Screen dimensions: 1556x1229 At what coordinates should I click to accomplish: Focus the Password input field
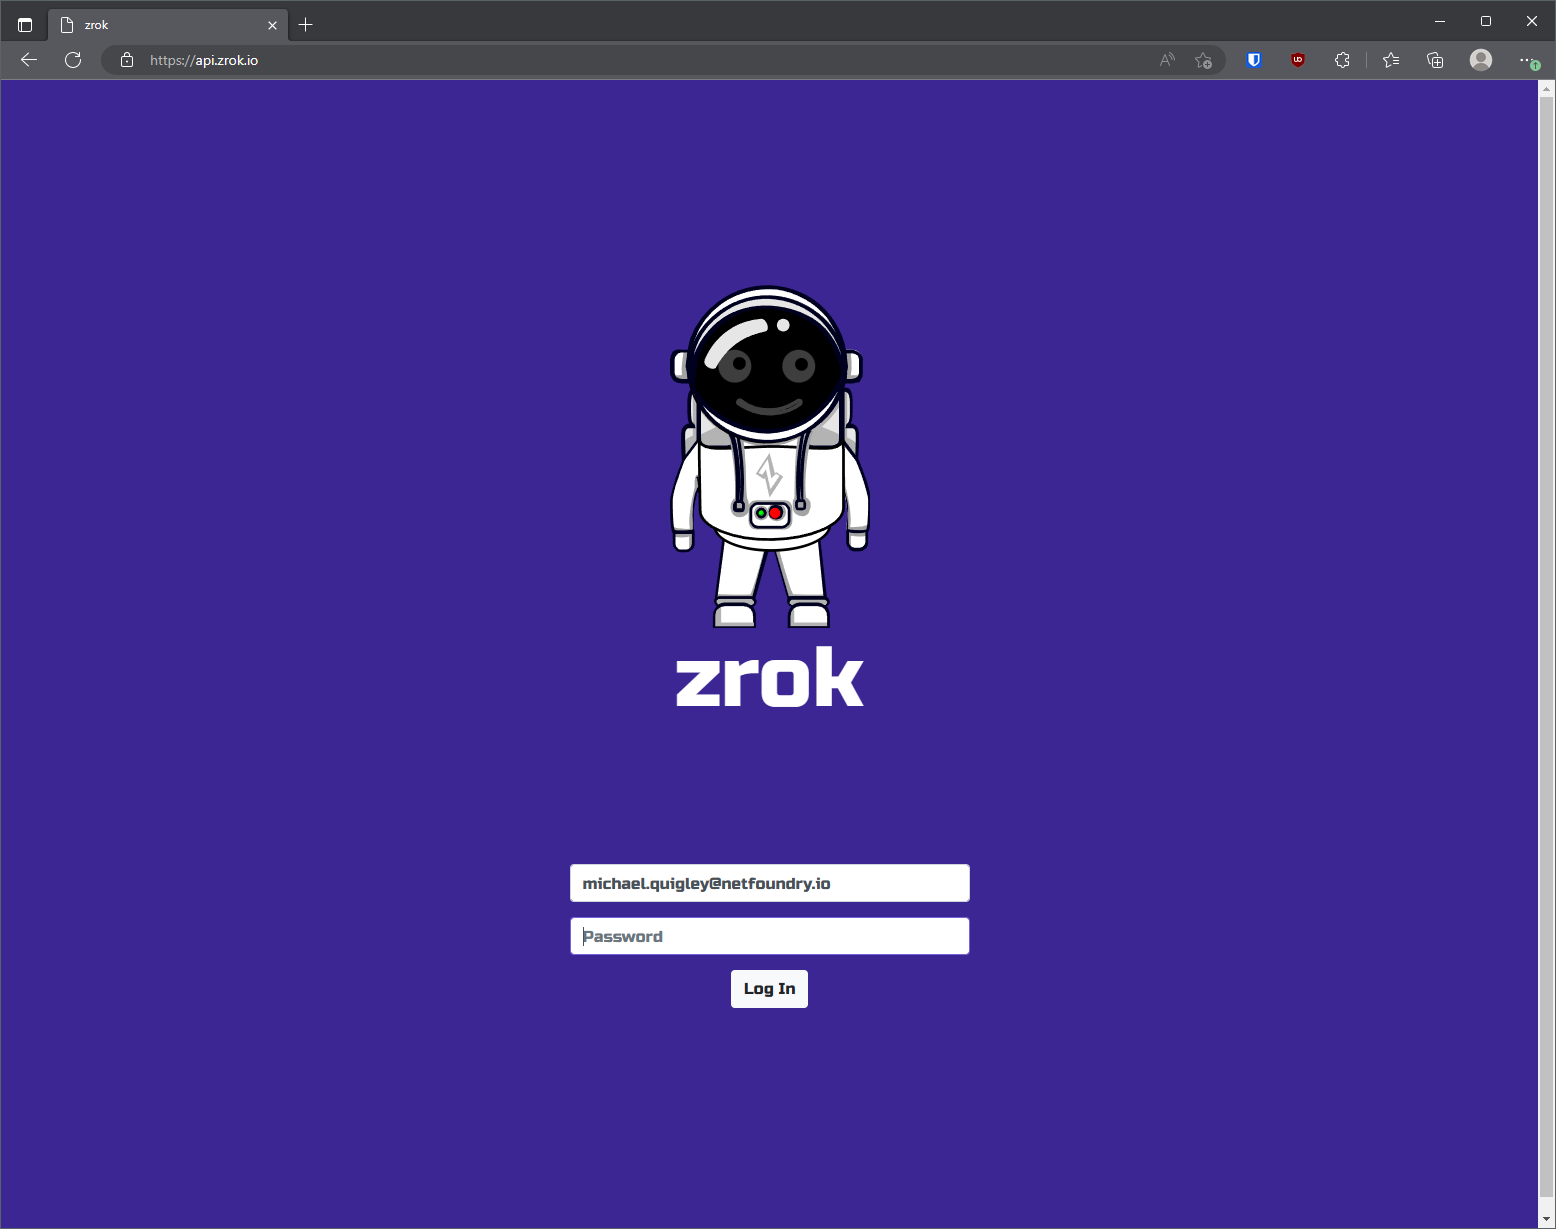point(769,936)
